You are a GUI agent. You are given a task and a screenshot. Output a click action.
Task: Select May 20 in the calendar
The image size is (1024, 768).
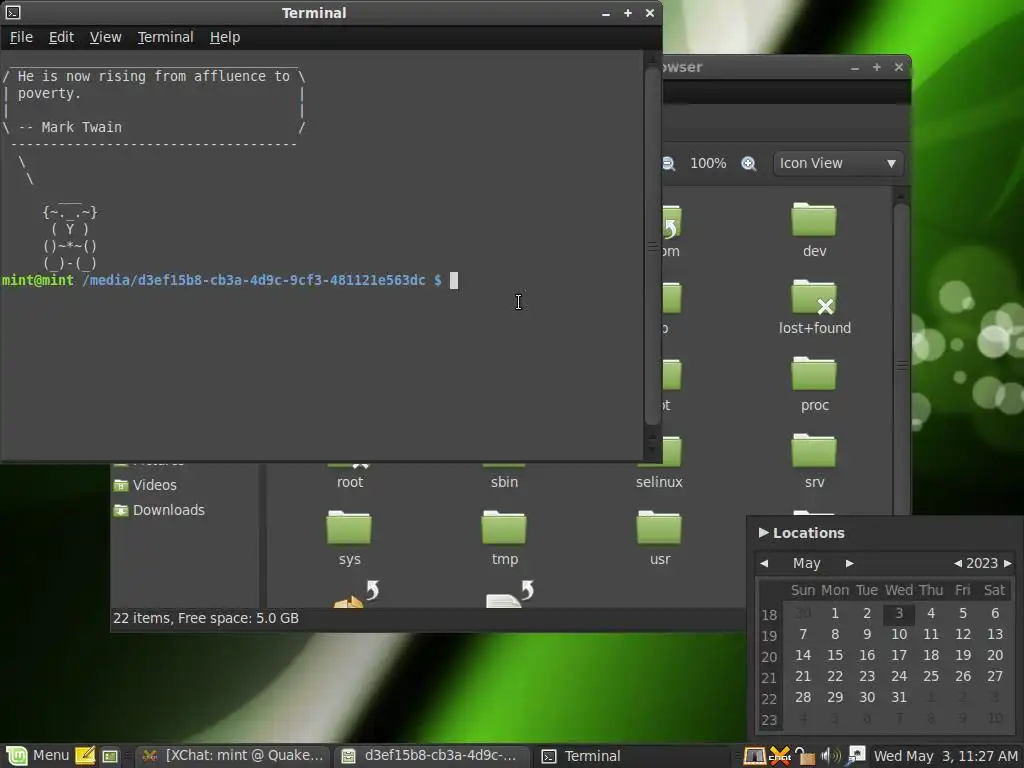[x=995, y=655]
